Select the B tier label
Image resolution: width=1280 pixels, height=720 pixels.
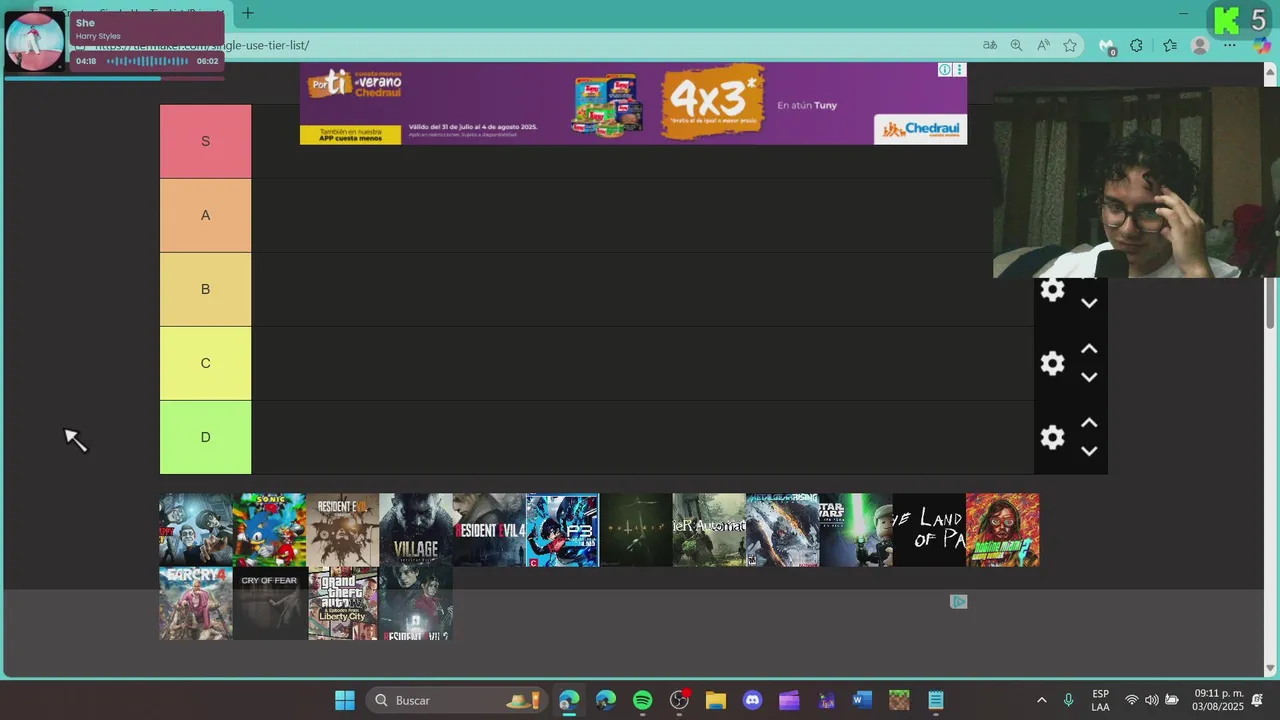tap(205, 289)
